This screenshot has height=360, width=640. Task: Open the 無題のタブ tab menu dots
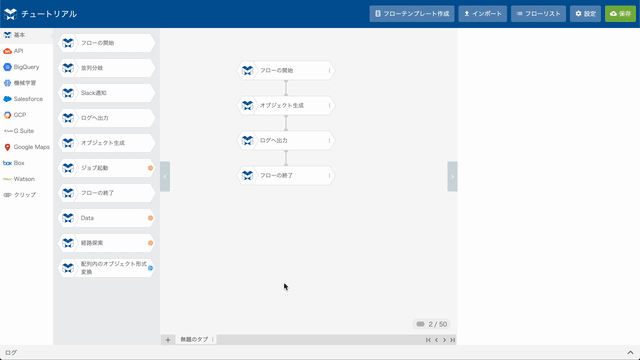point(213,339)
